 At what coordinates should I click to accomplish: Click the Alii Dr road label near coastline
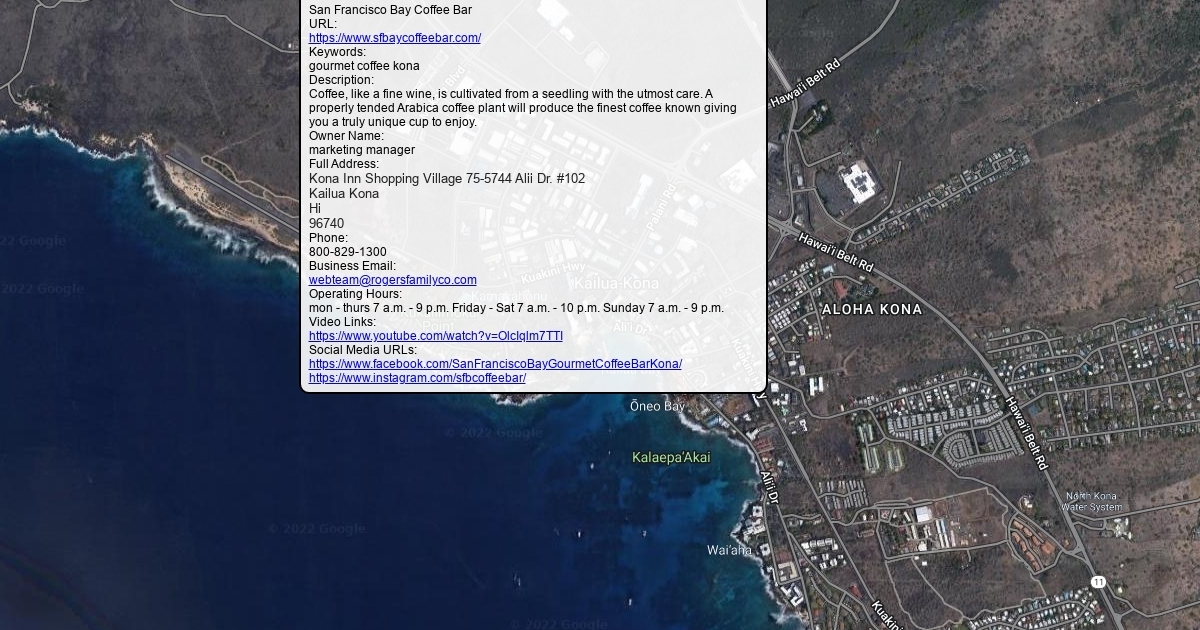(x=769, y=486)
